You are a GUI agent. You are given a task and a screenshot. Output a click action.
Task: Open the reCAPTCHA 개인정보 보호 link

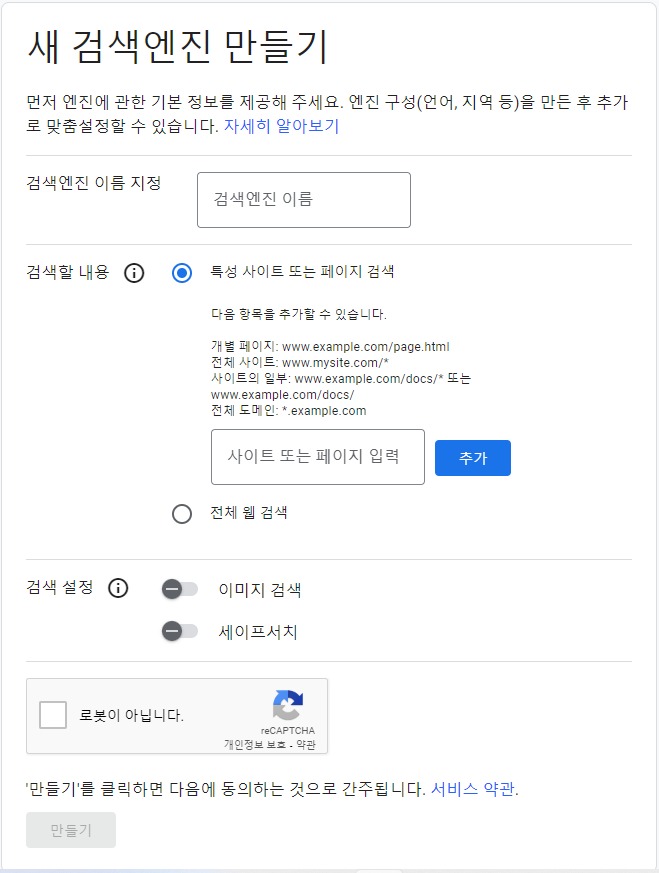coord(255,744)
